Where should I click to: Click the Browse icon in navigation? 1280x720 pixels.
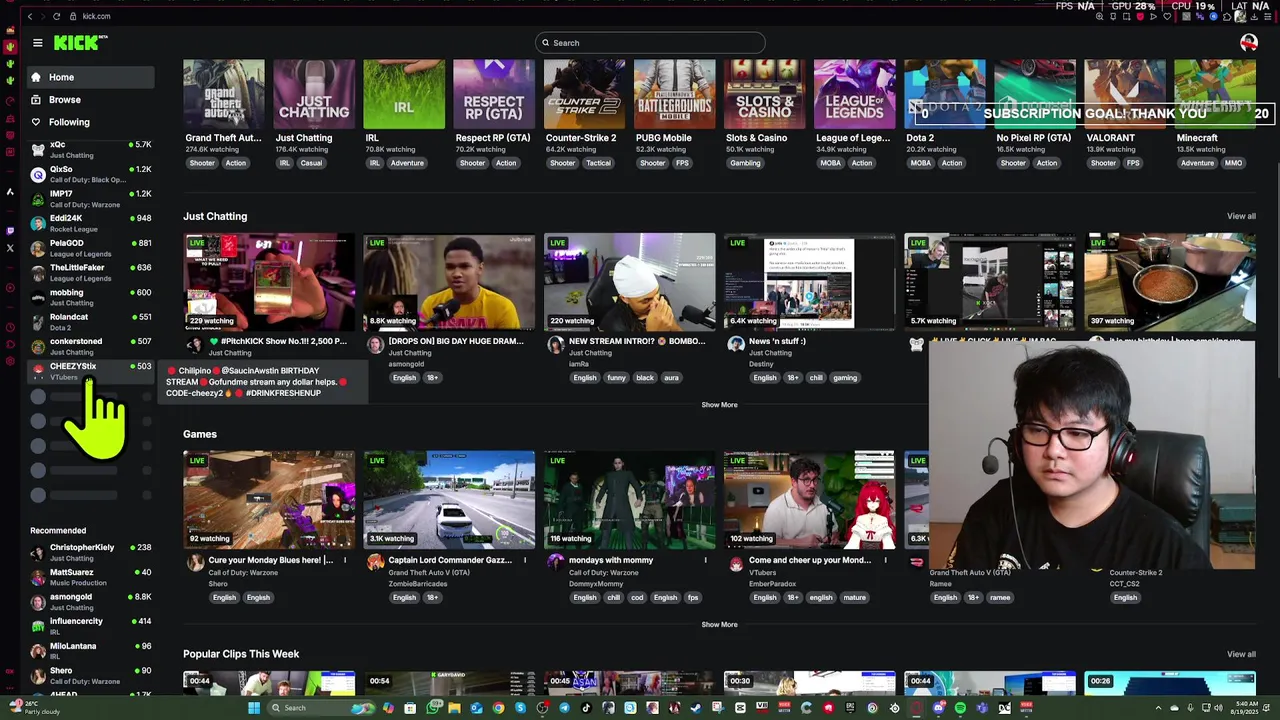(36, 100)
